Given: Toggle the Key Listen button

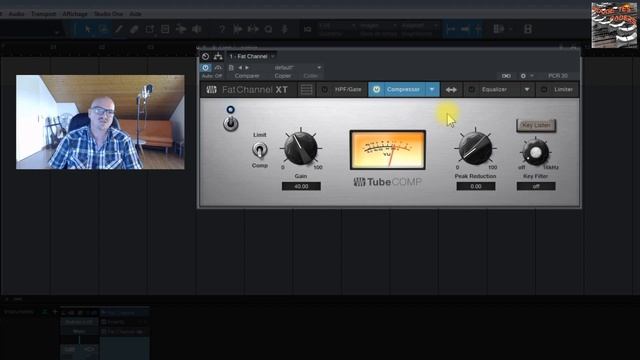Looking at the screenshot, I should coord(536,125).
